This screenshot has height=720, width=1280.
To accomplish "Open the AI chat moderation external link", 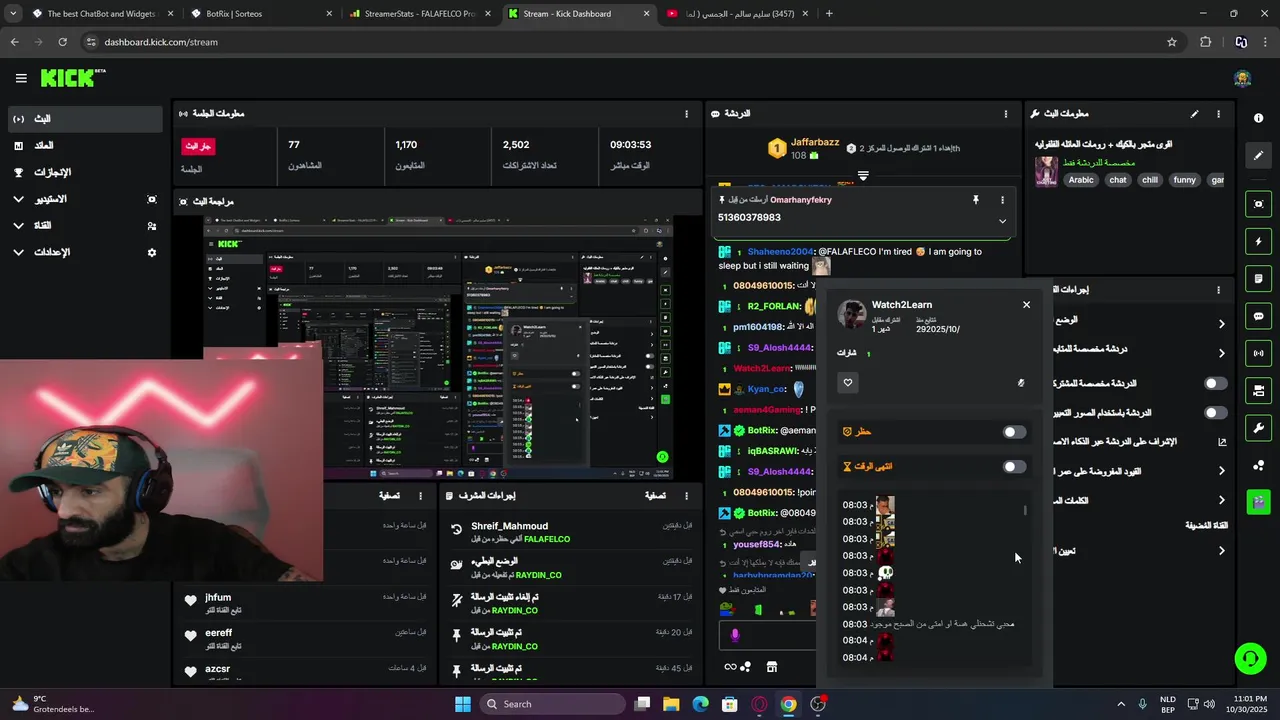I will click(1222, 441).
